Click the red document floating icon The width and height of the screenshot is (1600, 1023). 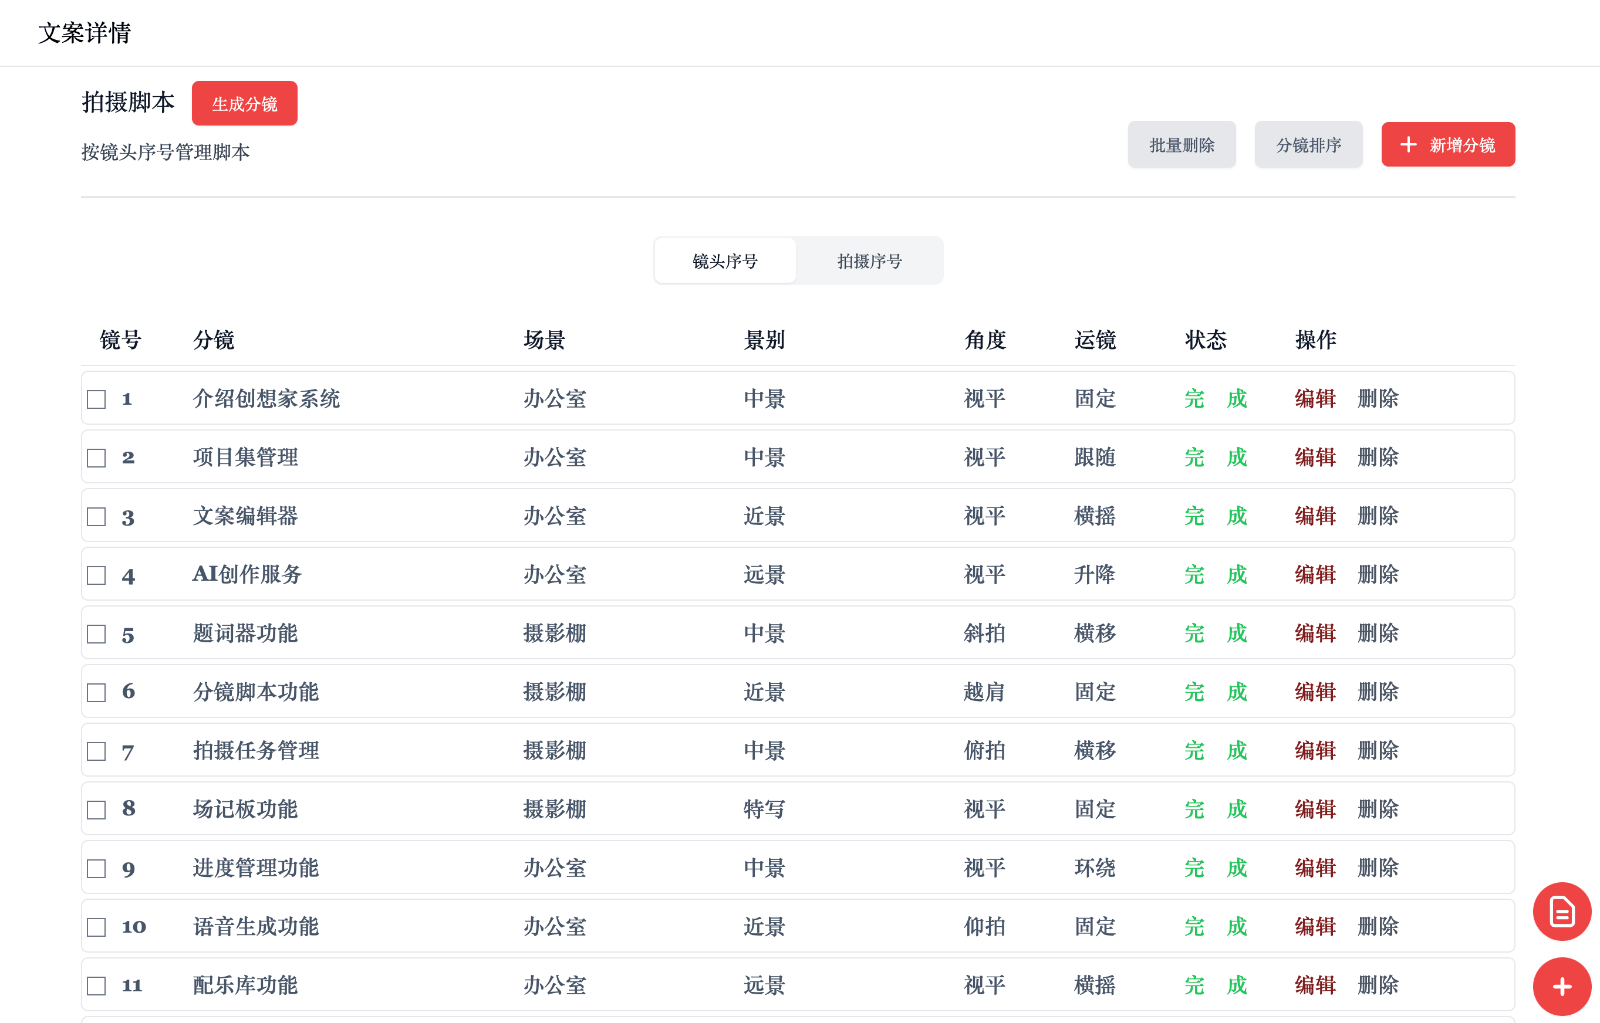pos(1562,911)
